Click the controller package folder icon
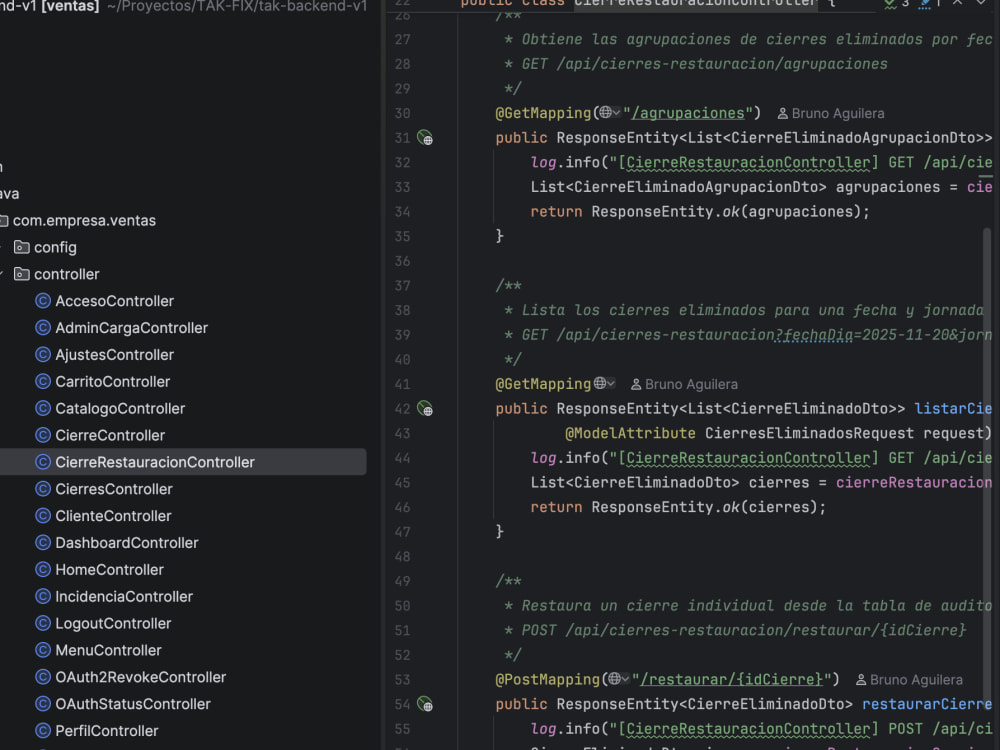This screenshot has height=750, width=1000. tap(22, 274)
